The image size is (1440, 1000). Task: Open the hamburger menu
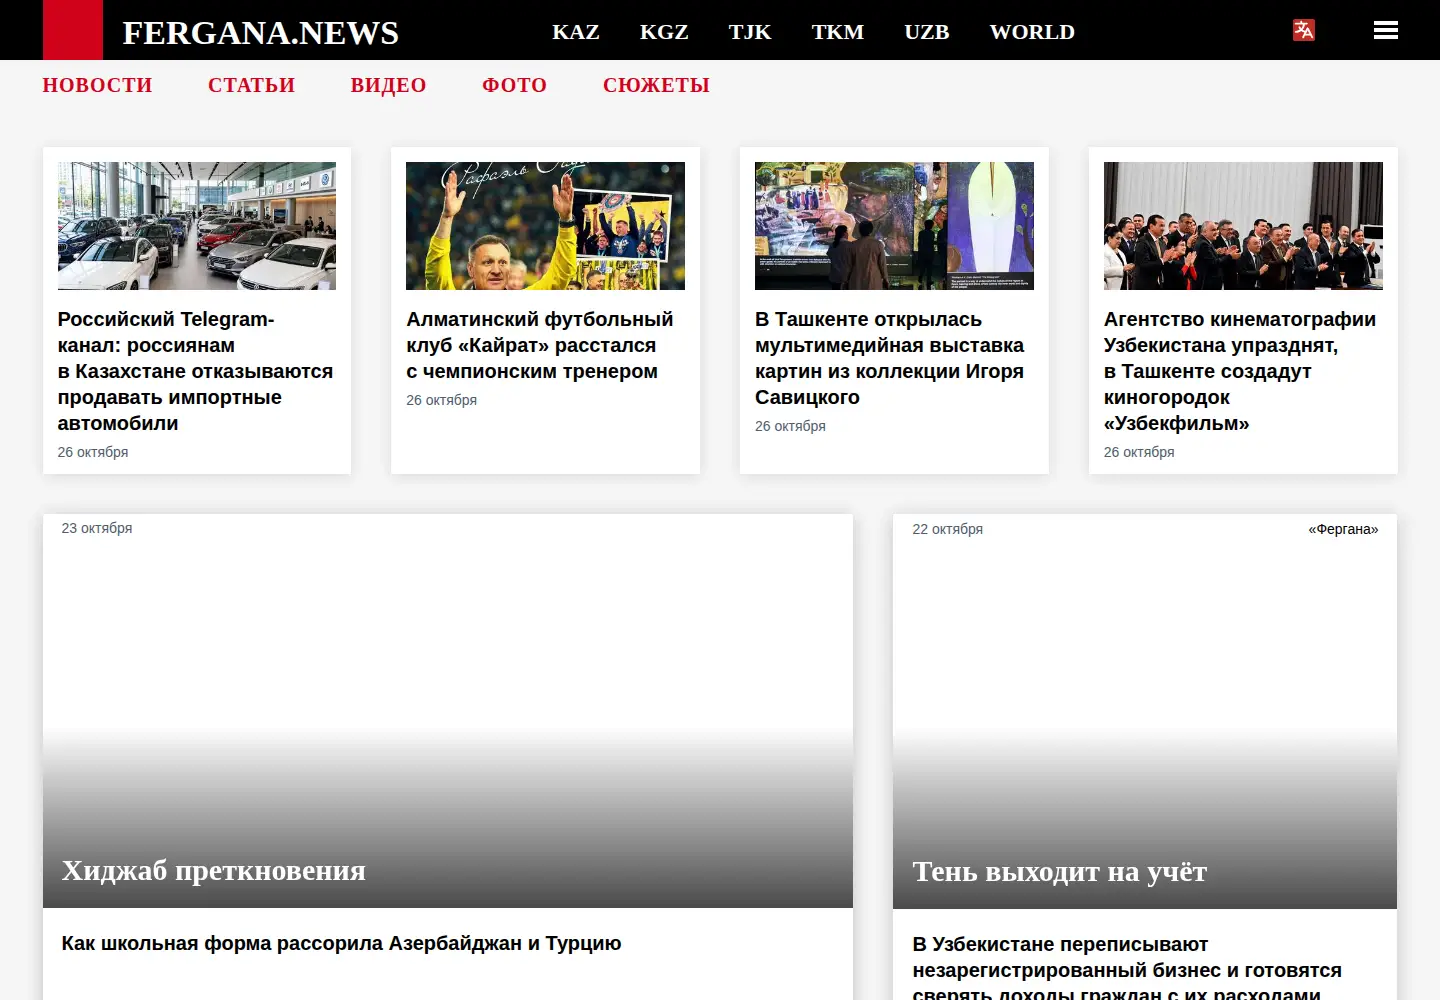pos(1386,31)
